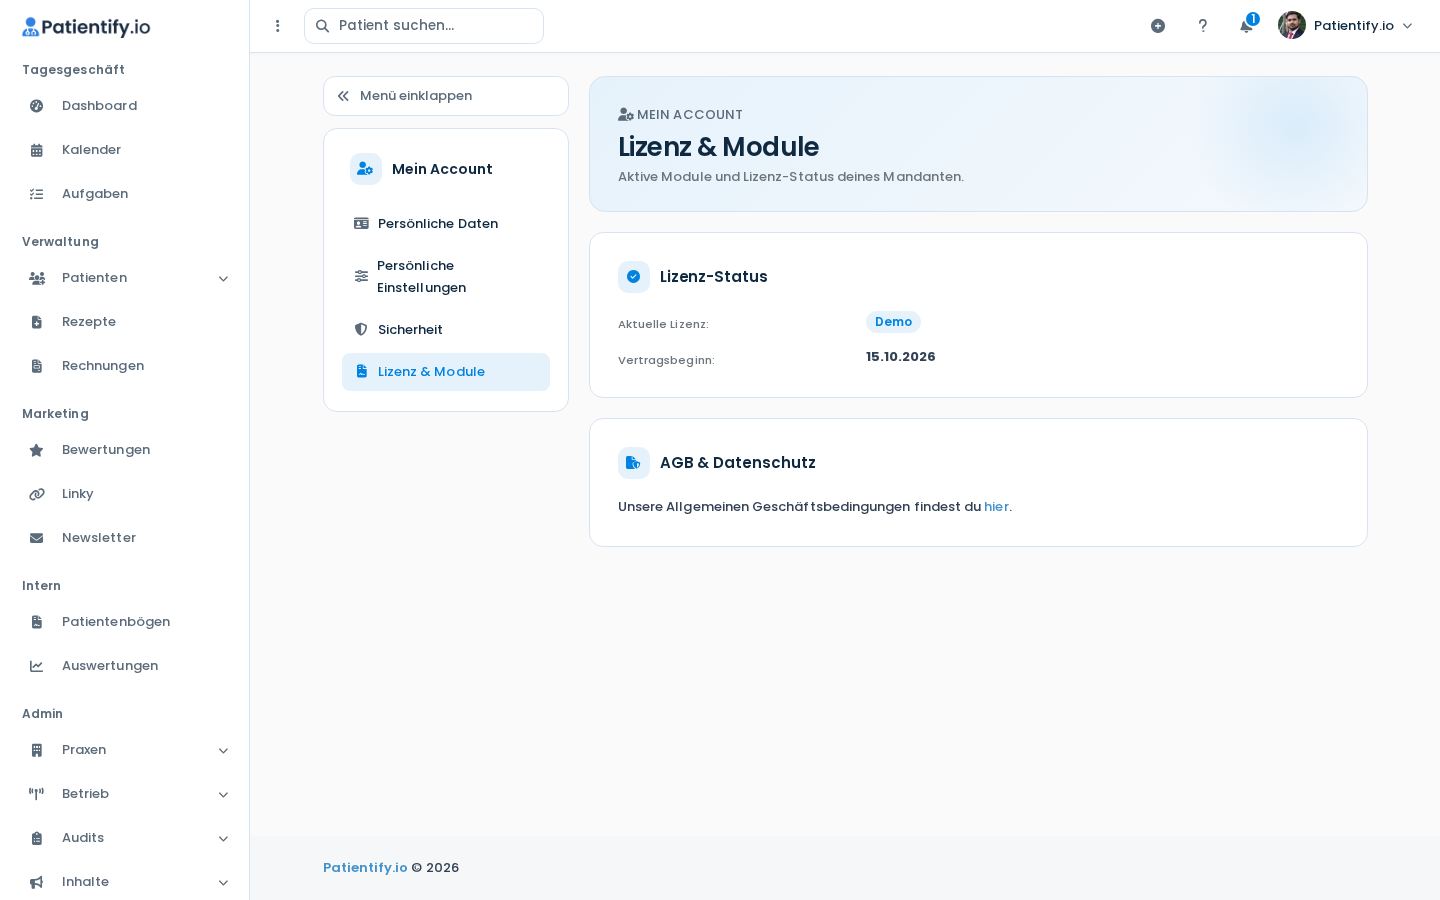Expand the Betrieb submenu chevron
The image size is (1440, 900).
coord(223,795)
